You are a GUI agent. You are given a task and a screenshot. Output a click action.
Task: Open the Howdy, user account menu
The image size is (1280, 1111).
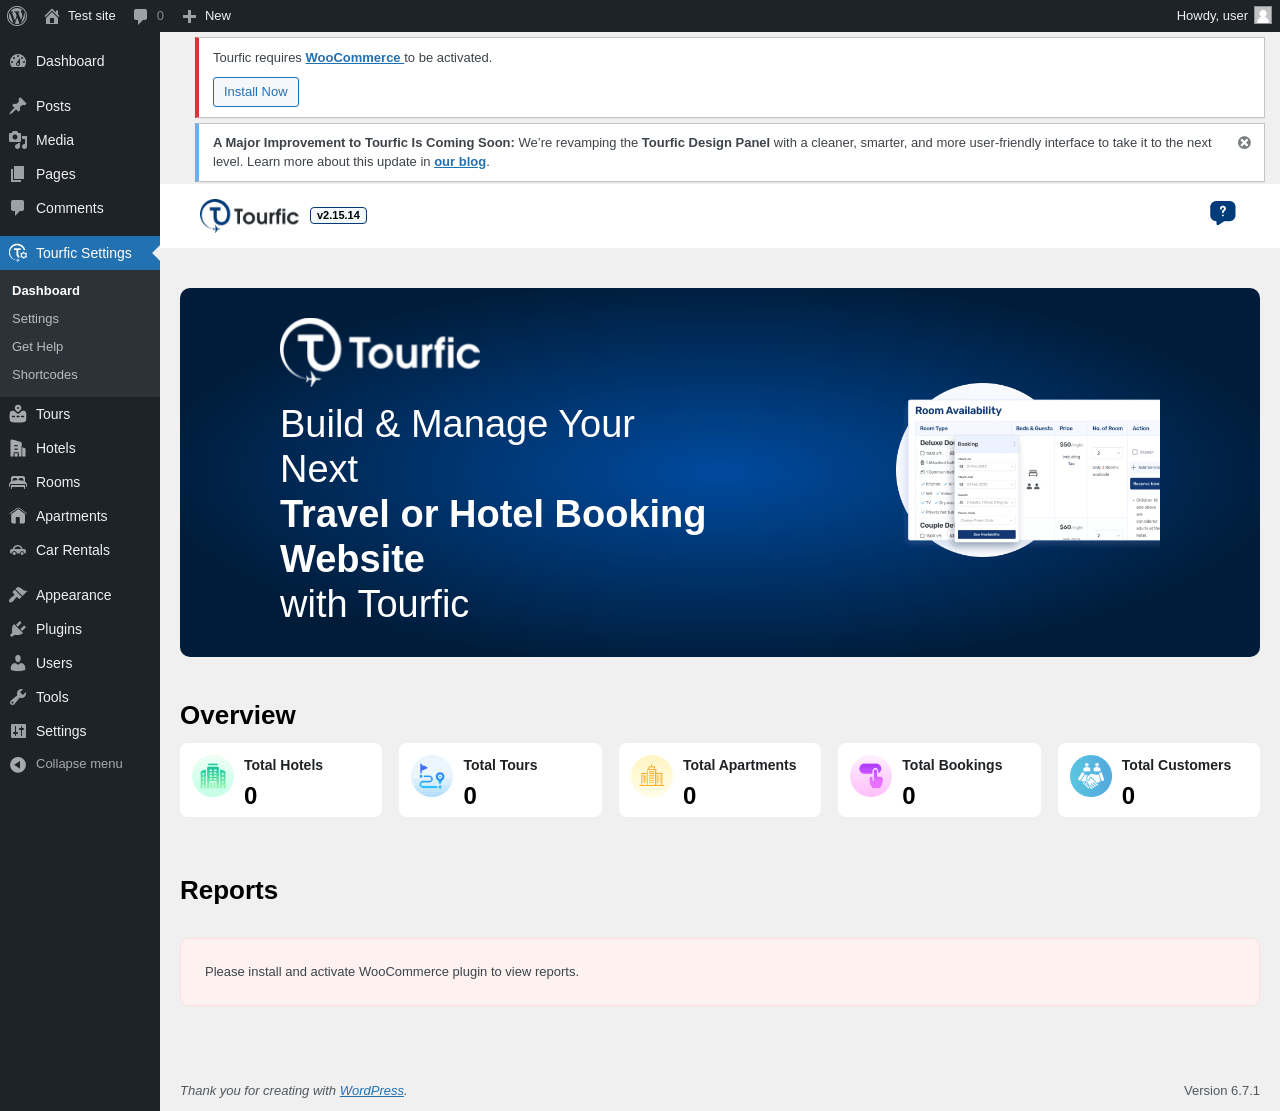(x=1224, y=16)
